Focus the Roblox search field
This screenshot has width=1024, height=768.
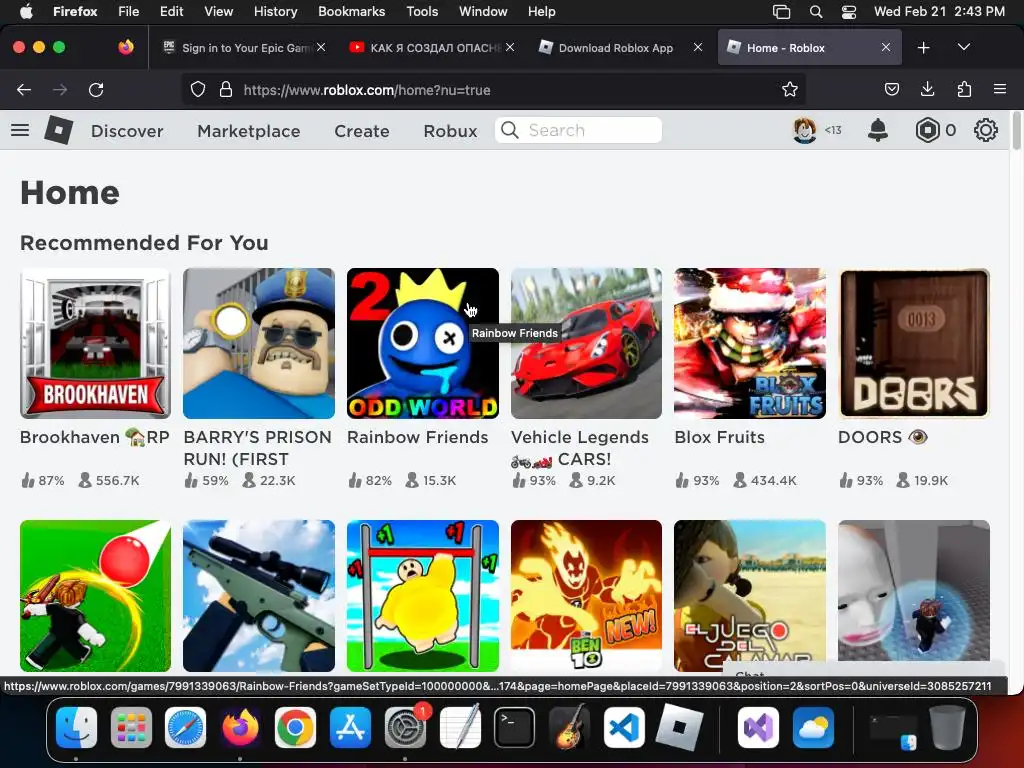click(x=579, y=130)
